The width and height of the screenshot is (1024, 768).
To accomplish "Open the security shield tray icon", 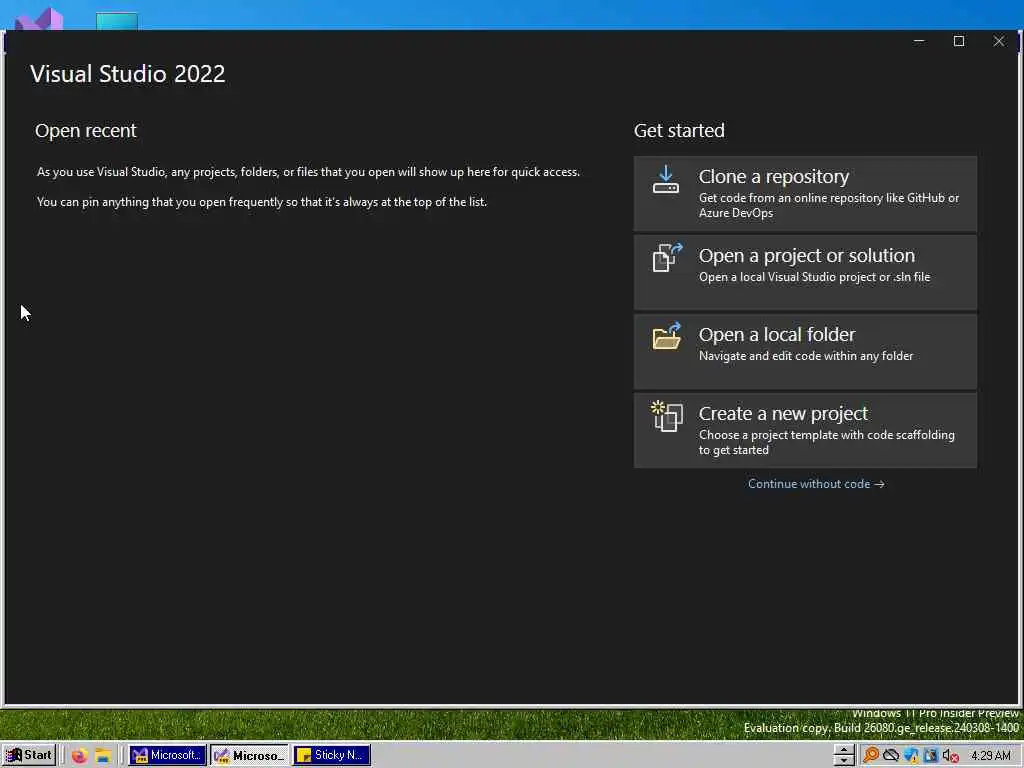I will tap(911, 756).
